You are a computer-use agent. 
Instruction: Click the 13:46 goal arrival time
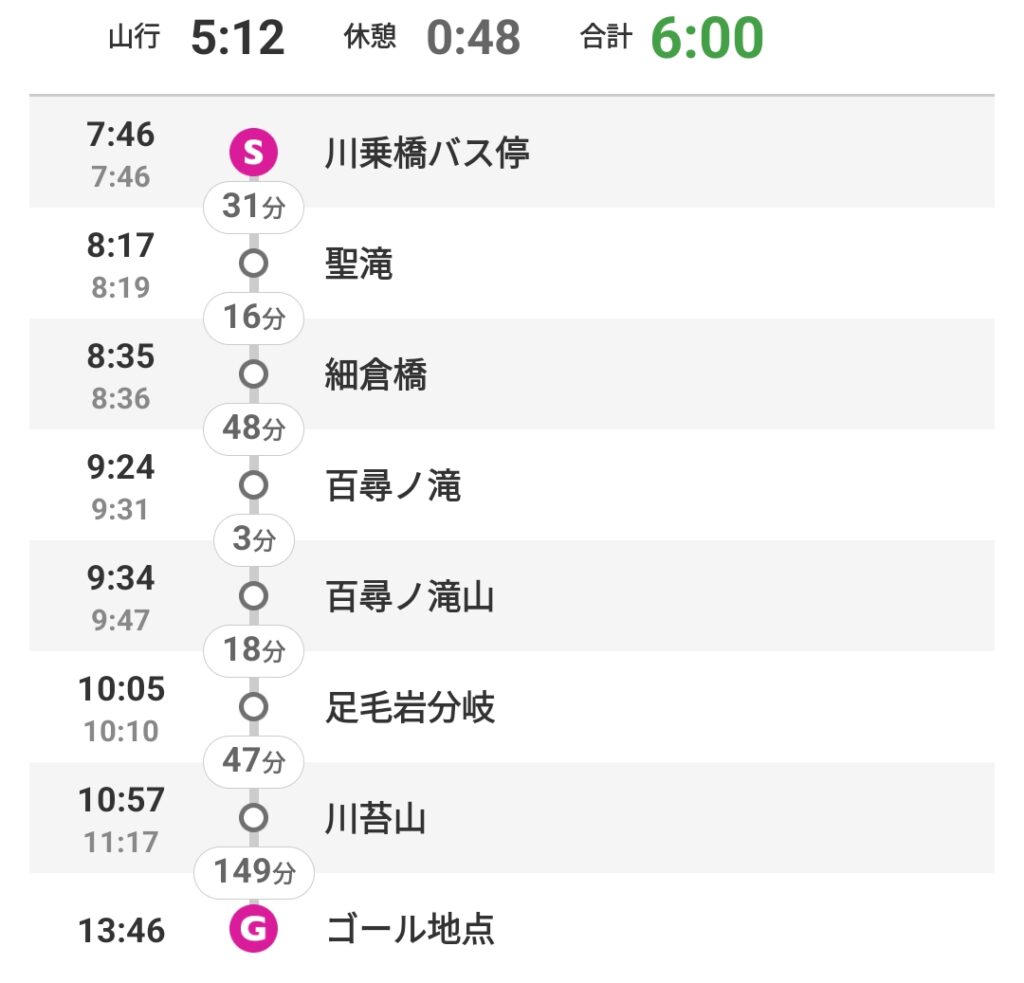coord(121,930)
